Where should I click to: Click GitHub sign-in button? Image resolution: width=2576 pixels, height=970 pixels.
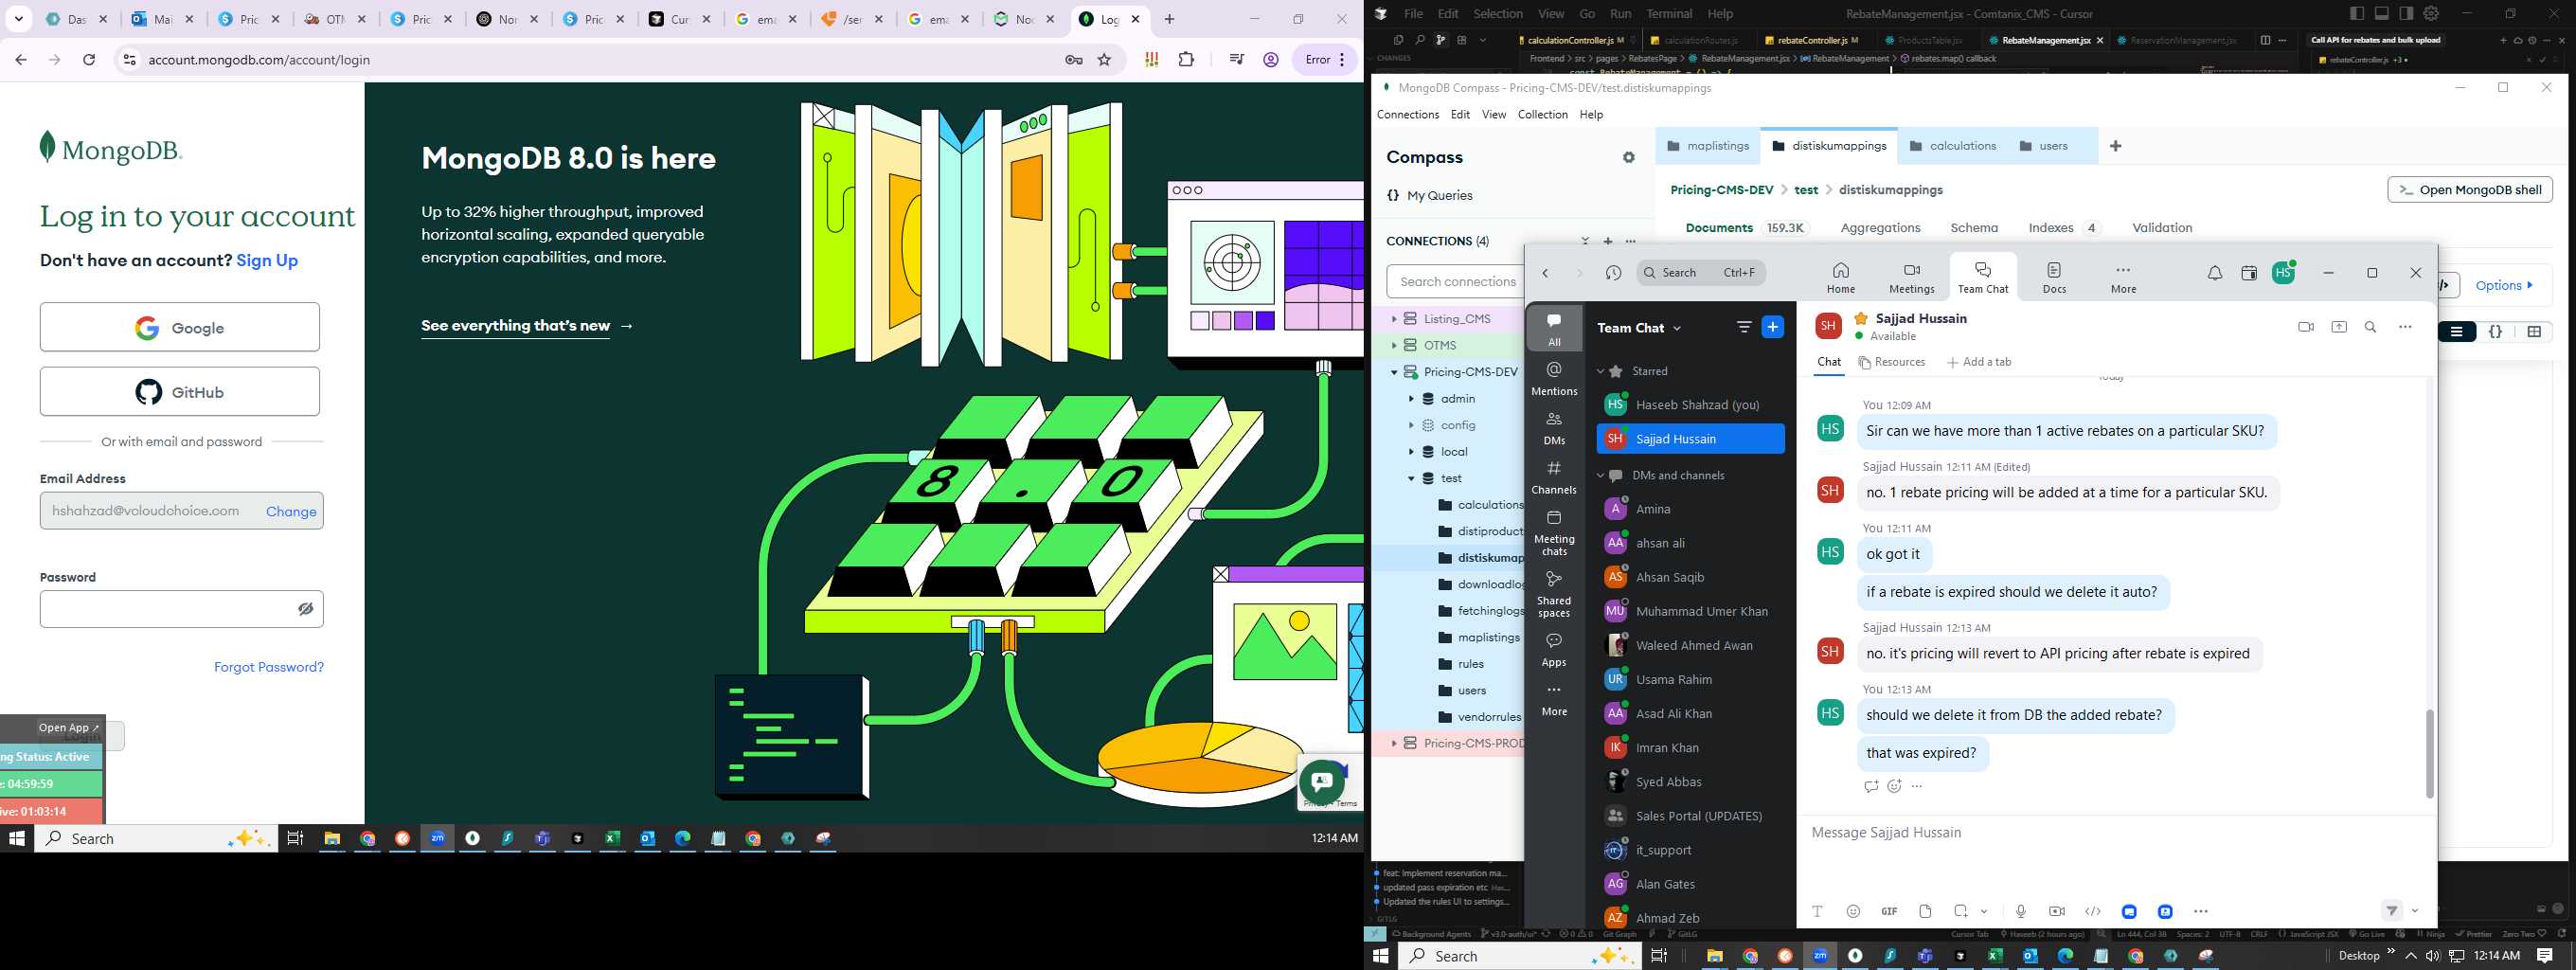[x=180, y=391]
